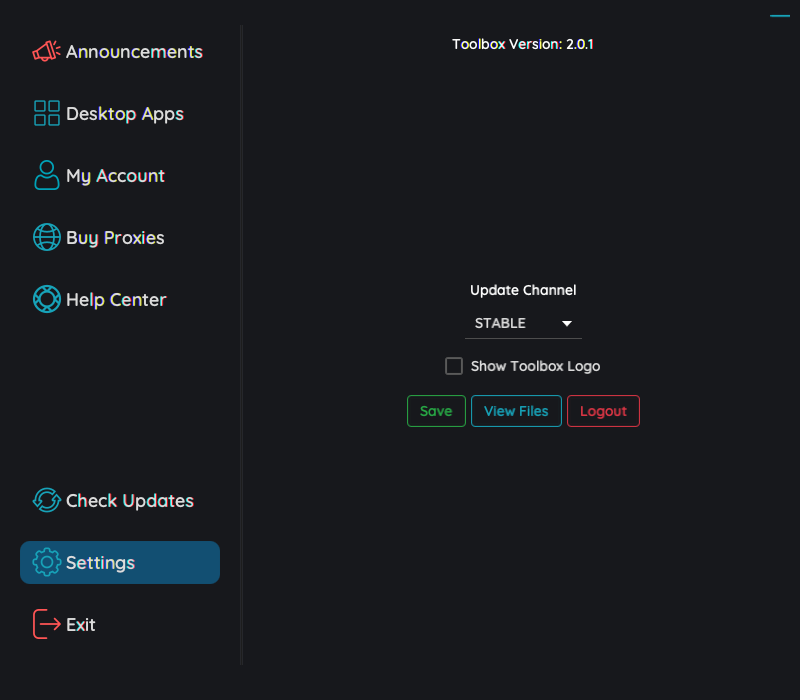This screenshot has width=800, height=700.
Task: Minimize the Toolbox window
Action: coord(779,16)
